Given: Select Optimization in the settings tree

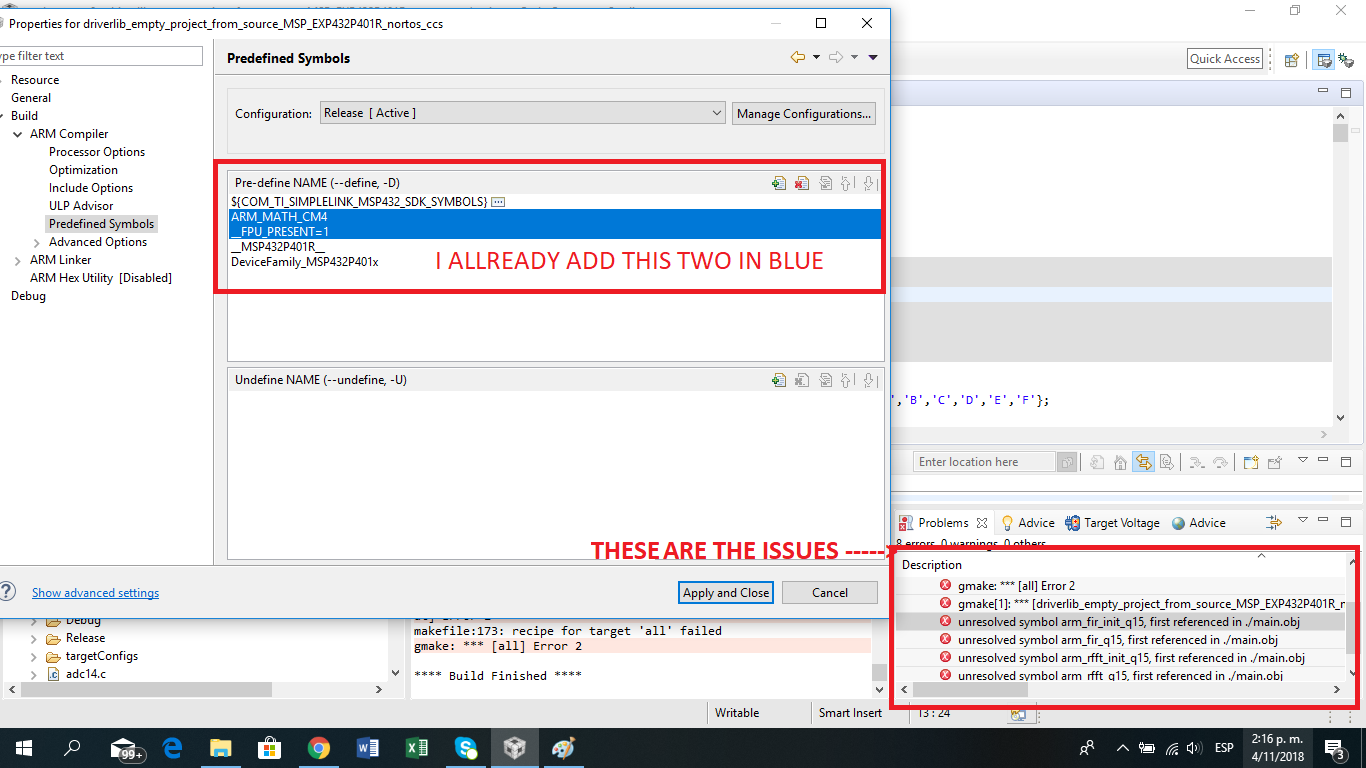Looking at the screenshot, I should 83,170.
